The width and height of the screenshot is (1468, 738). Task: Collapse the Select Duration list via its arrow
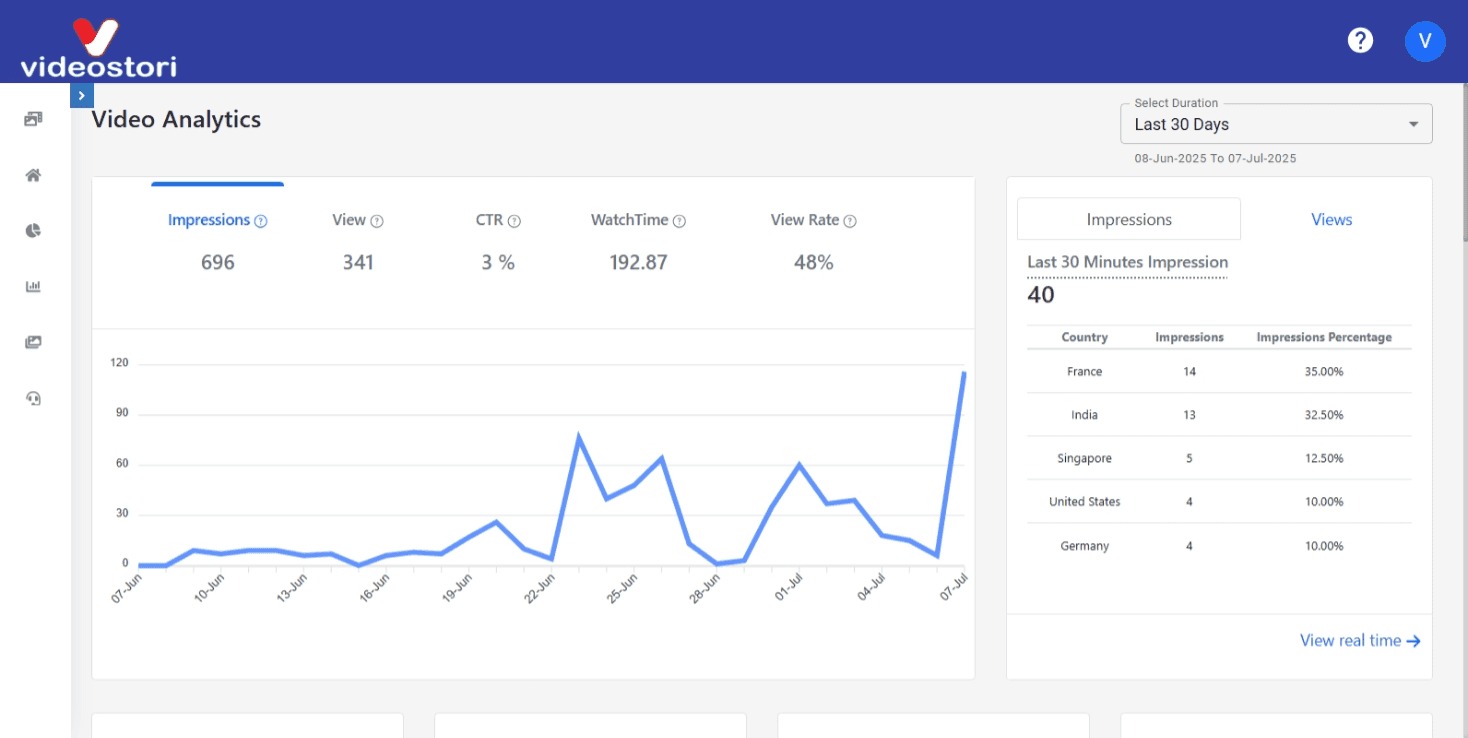1412,123
